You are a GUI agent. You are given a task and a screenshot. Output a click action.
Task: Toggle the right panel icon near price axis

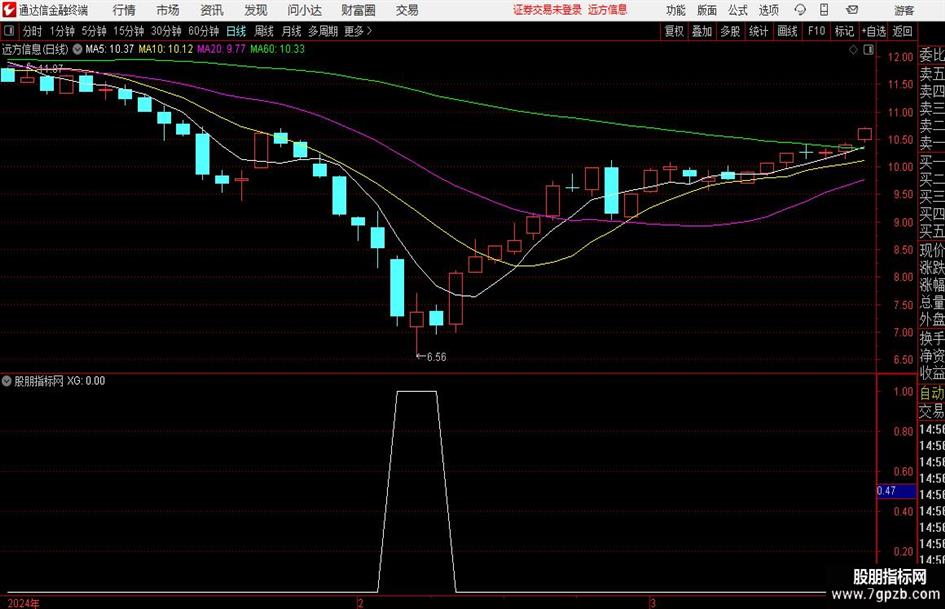pos(868,50)
